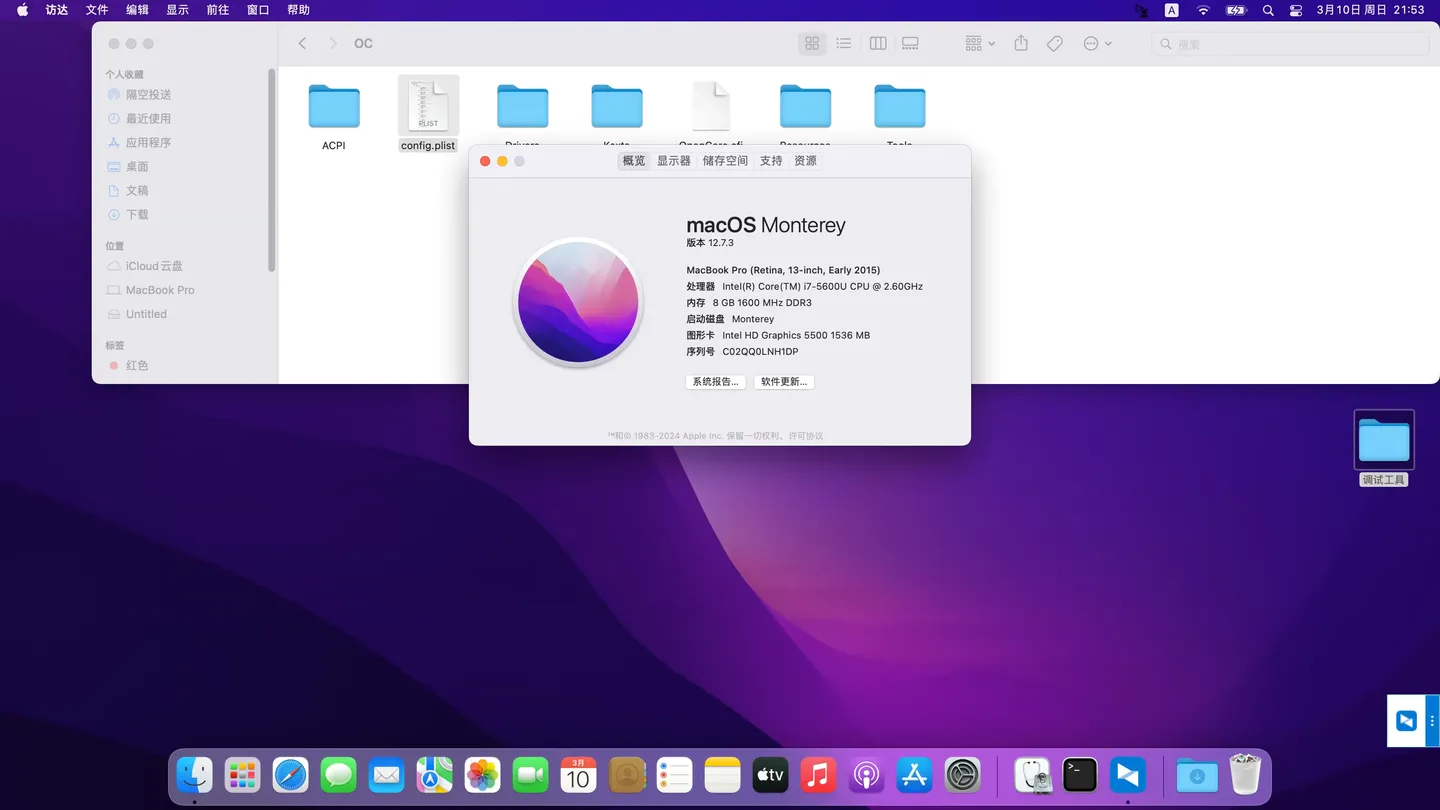Open the grouping dropdown in the Finder toolbar
The image size is (1440, 810).
click(x=977, y=43)
